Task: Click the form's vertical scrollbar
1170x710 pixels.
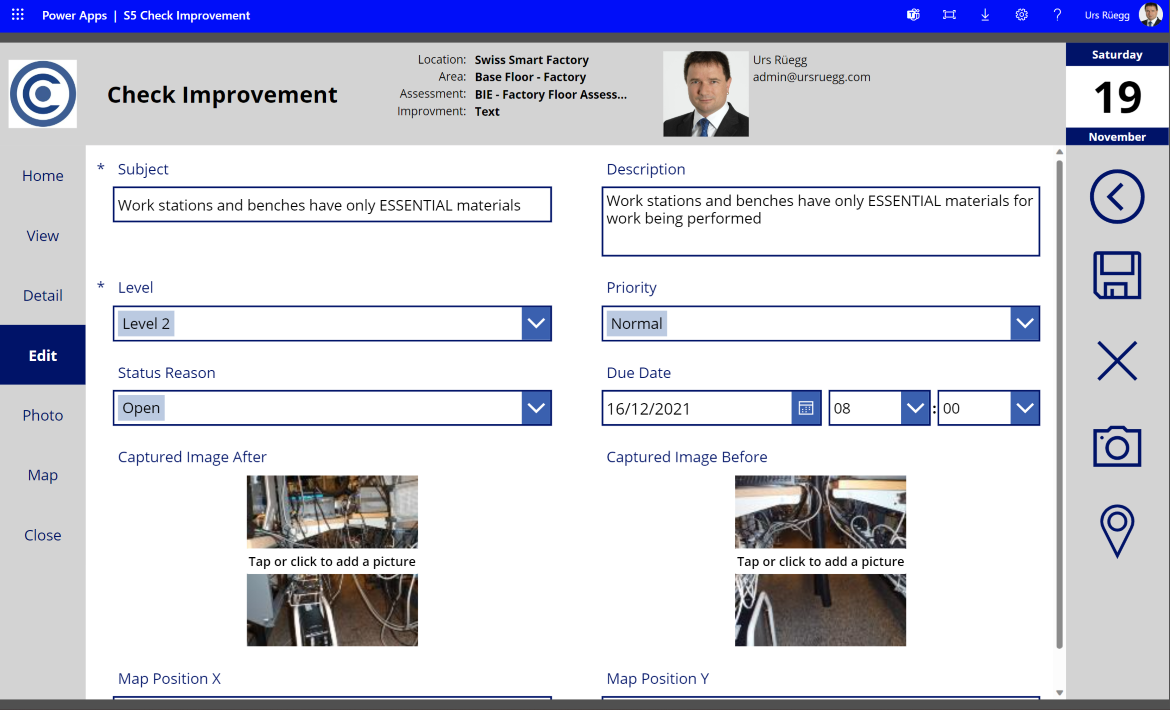Action: pos(1060,403)
